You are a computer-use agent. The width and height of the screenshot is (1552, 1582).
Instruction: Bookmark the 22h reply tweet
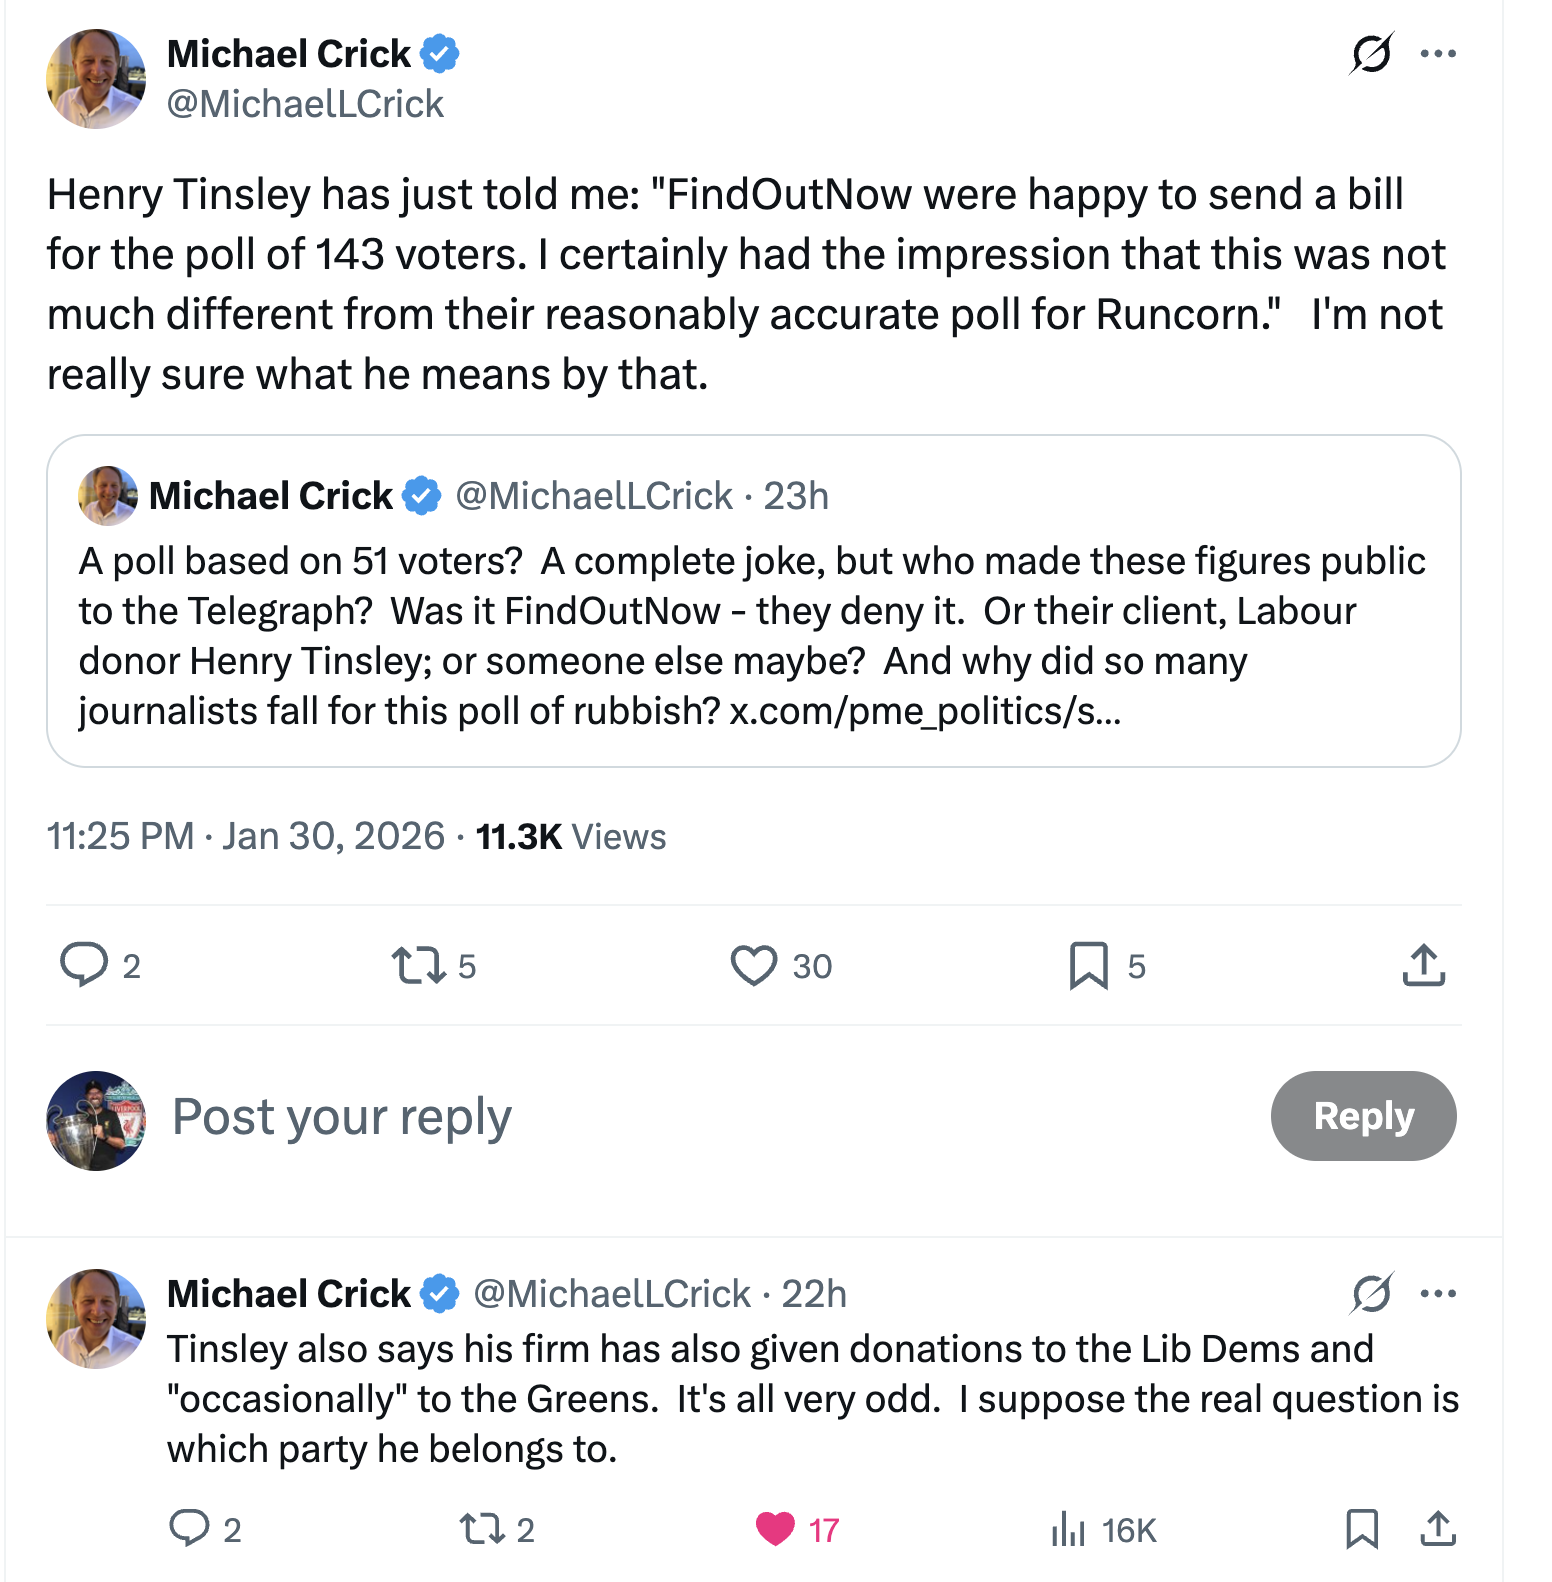click(1362, 1529)
